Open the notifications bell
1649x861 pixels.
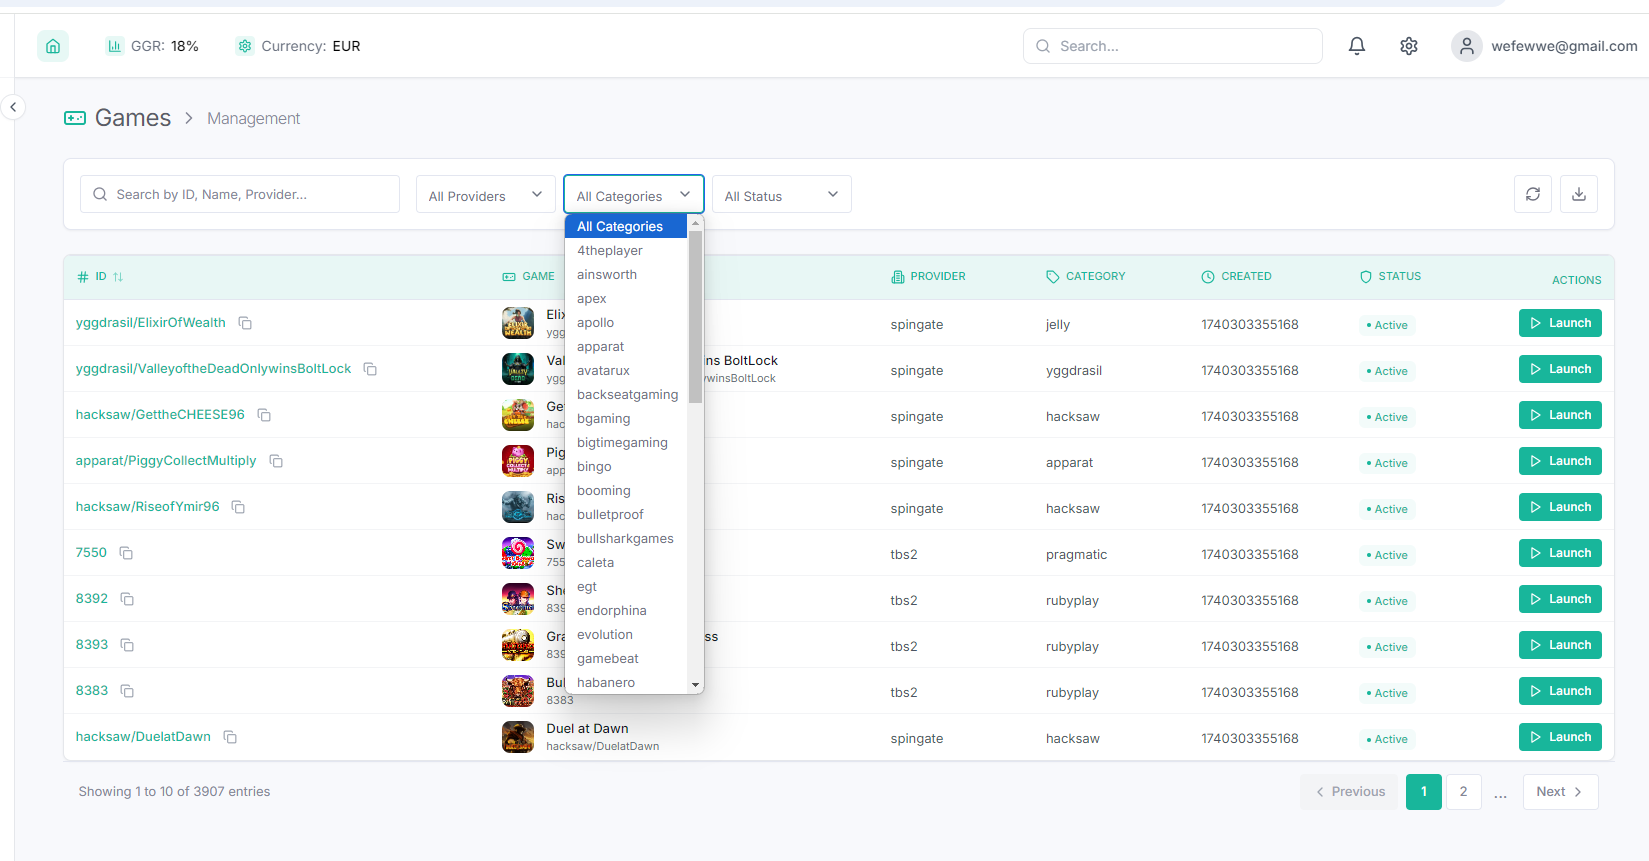(x=1356, y=46)
